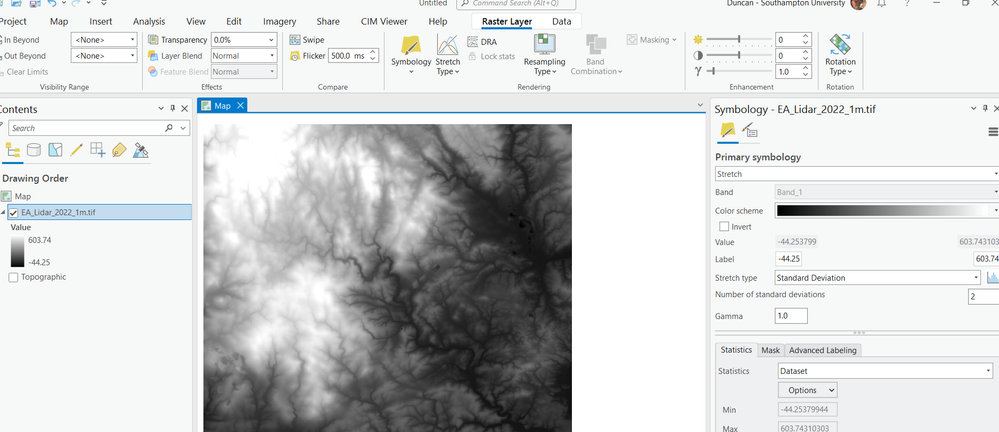Open the Layer Blend mode dropdown
999x432 pixels.
(x=272, y=56)
